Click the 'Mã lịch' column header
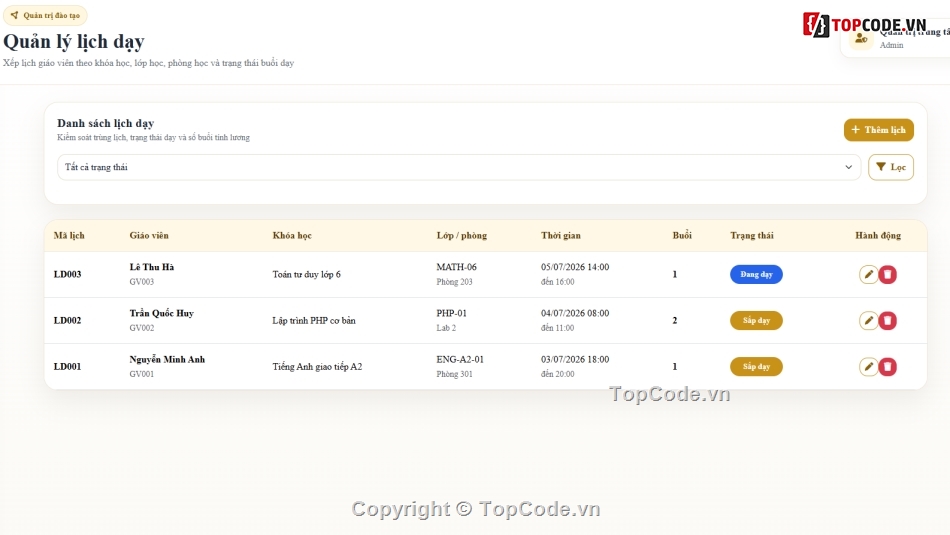Viewport: 950px width, 535px height. [x=69, y=236]
